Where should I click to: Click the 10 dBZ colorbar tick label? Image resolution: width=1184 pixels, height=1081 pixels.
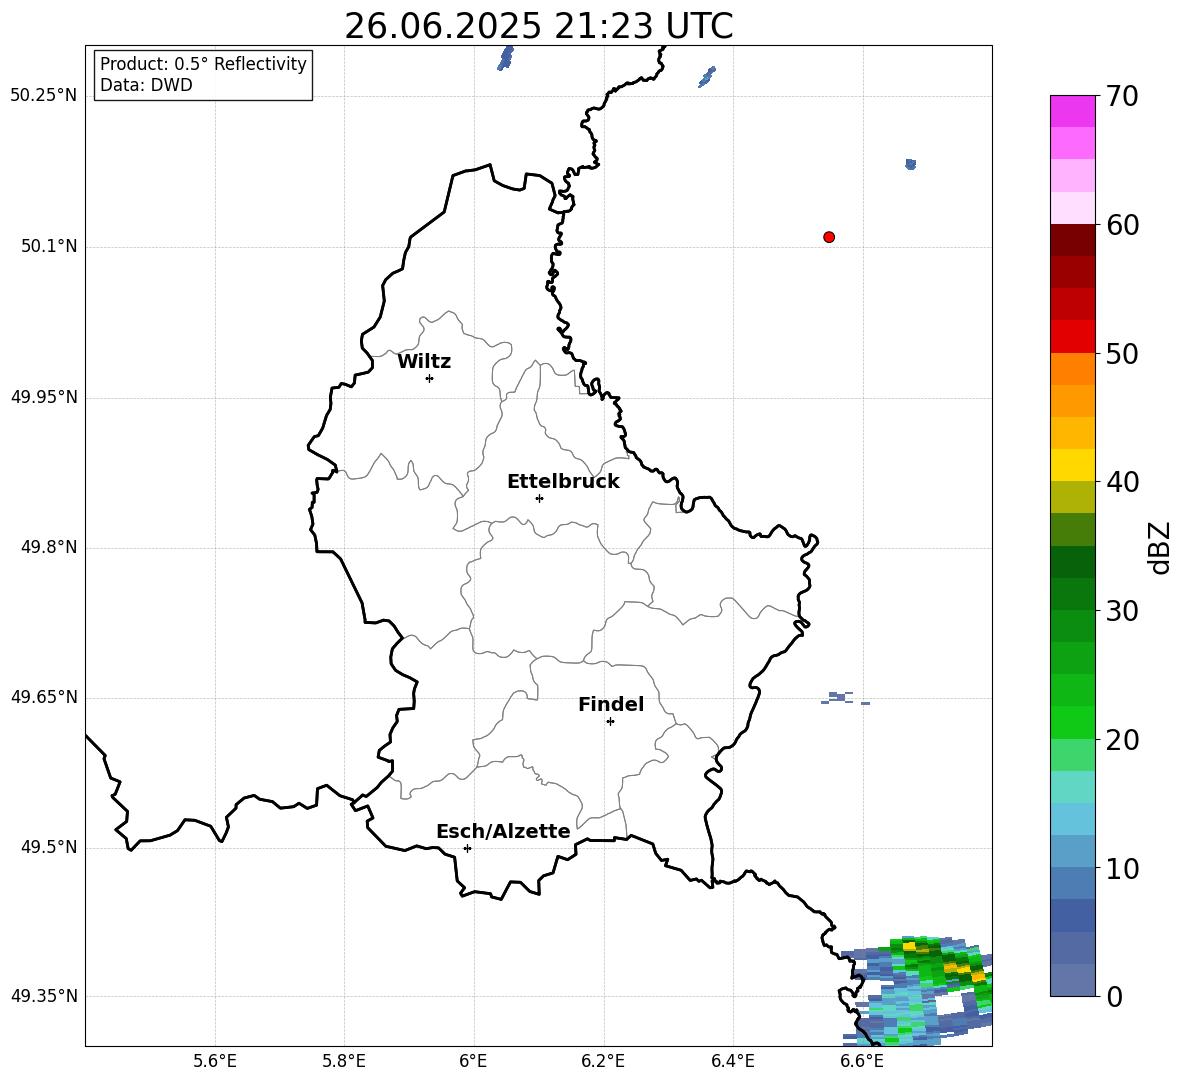[1122, 869]
